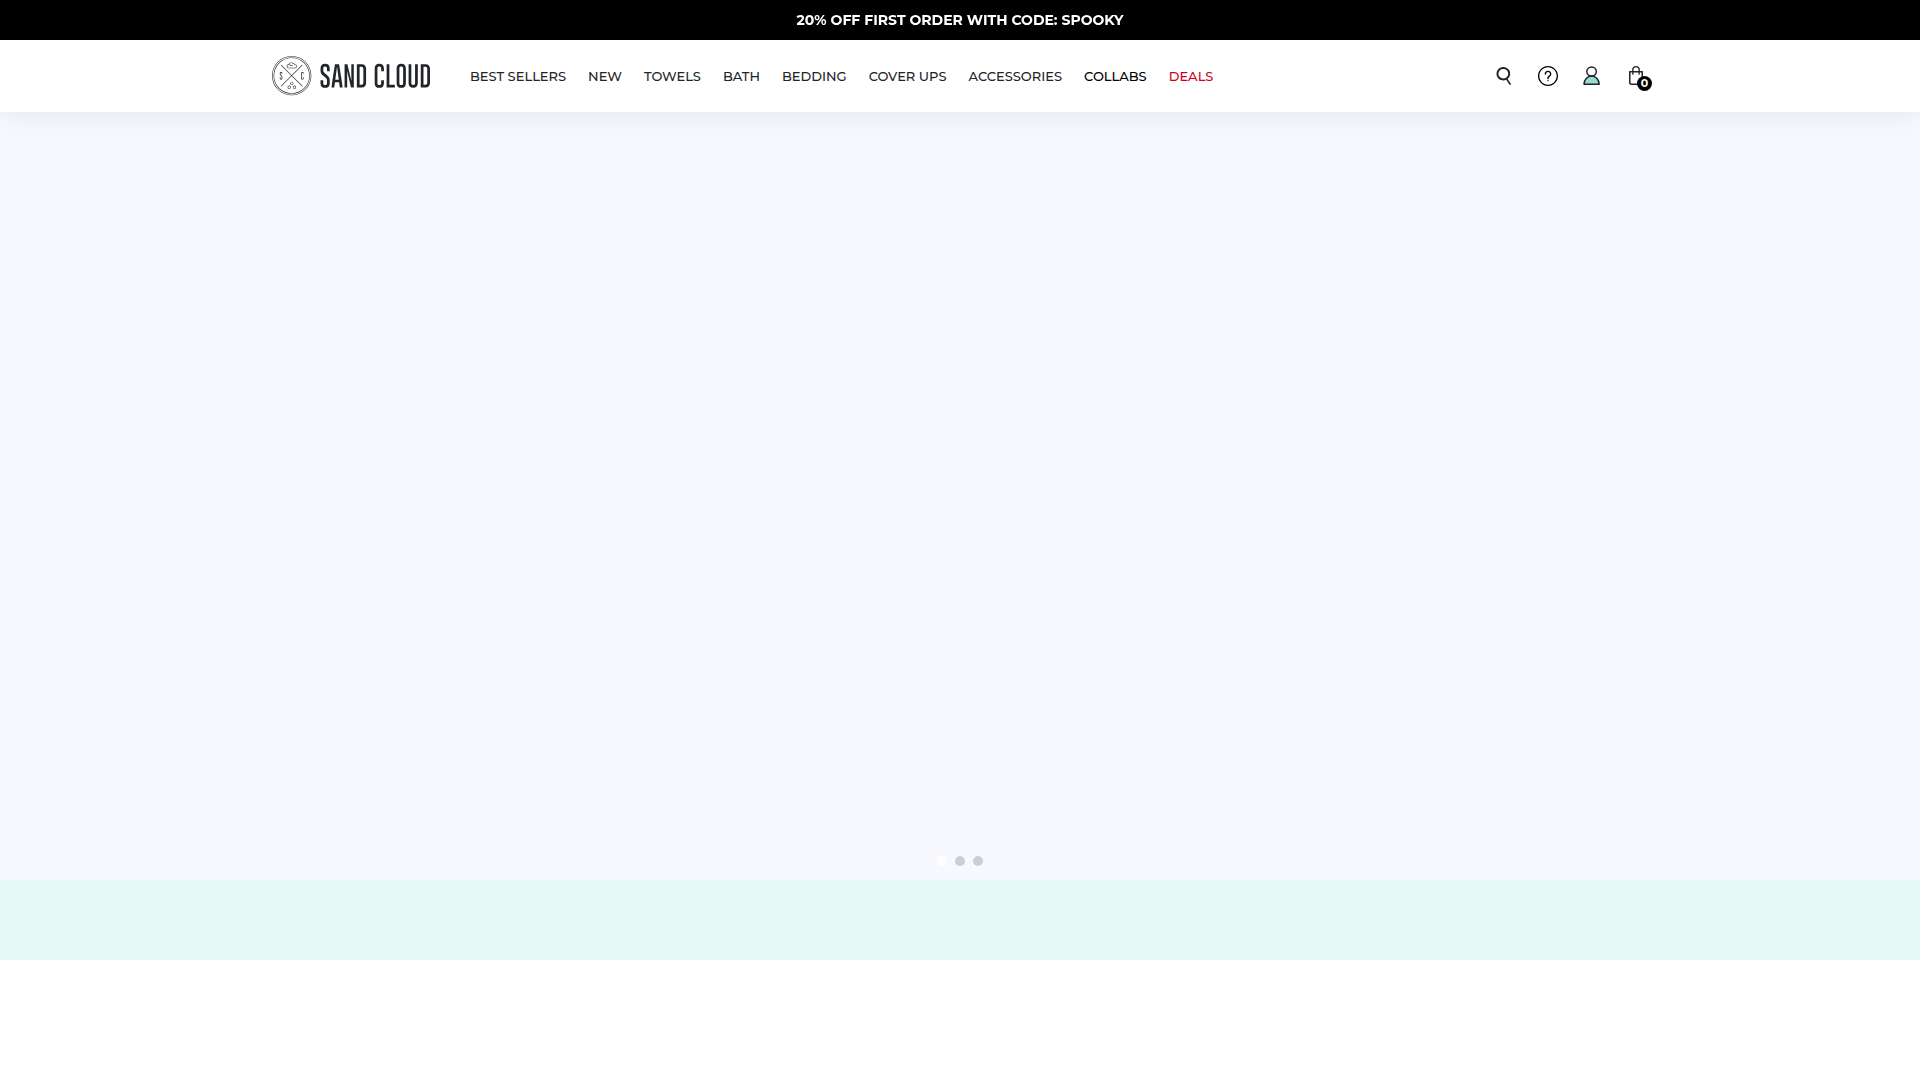Open the TOWELS menu
Viewport: 1920px width, 1080px height.
click(672, 76)
